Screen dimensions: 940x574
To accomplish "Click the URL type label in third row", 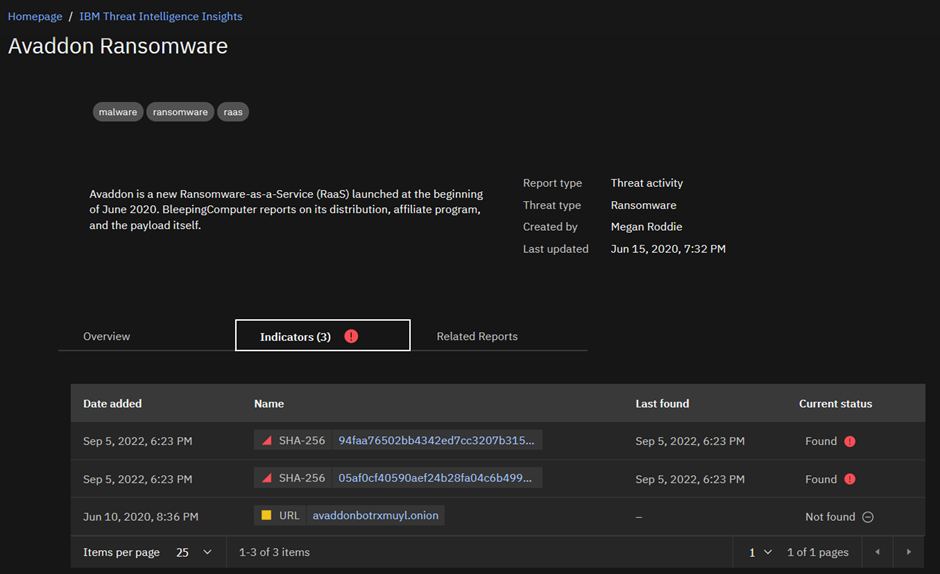I will [x=289, y=515].
